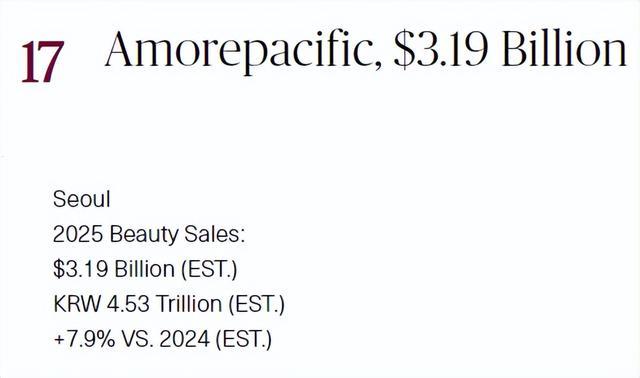Click the Seoul location text
The image size is (640, 378).
82,199
